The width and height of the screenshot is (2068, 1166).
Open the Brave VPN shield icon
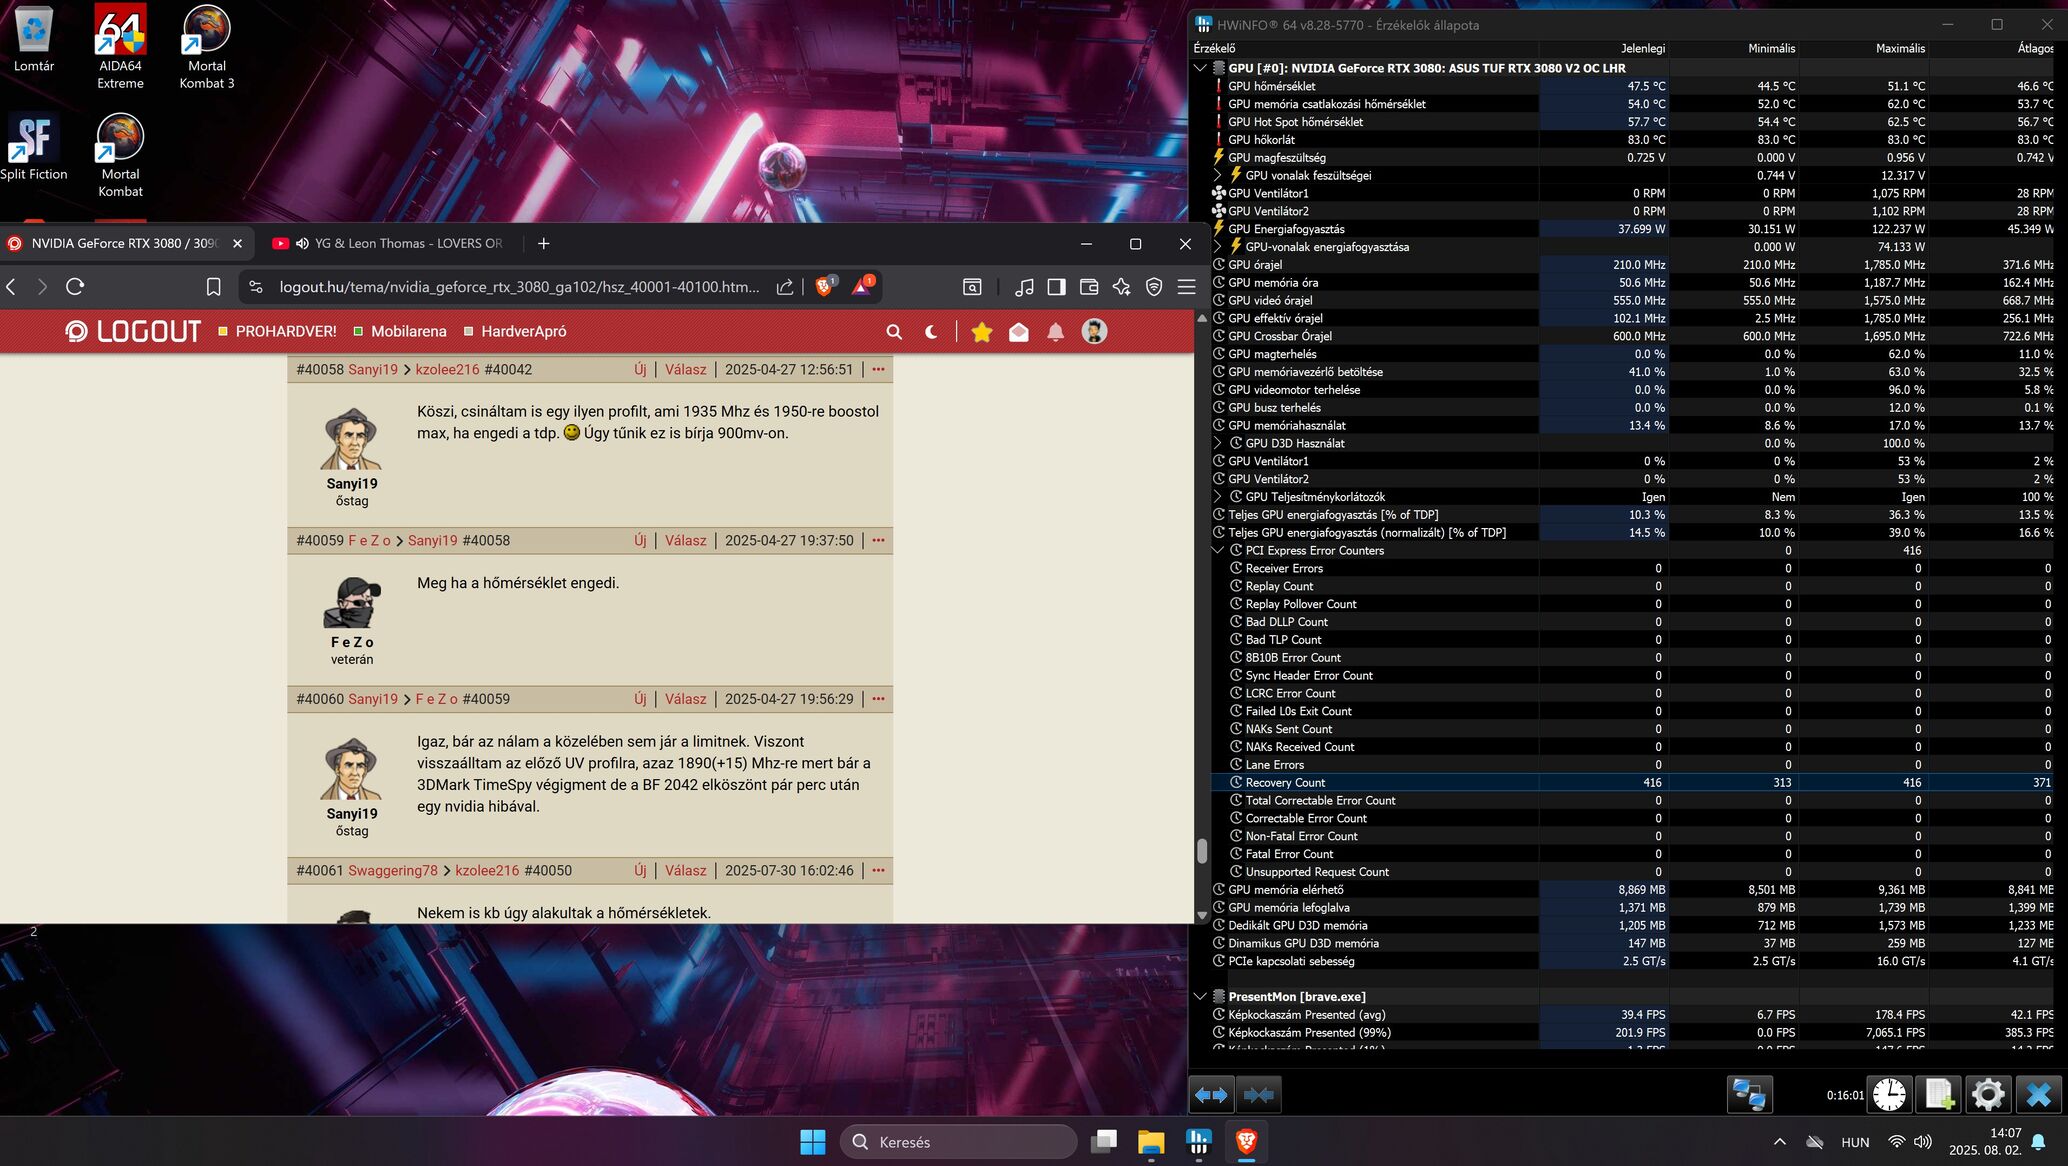(1154, 287)
